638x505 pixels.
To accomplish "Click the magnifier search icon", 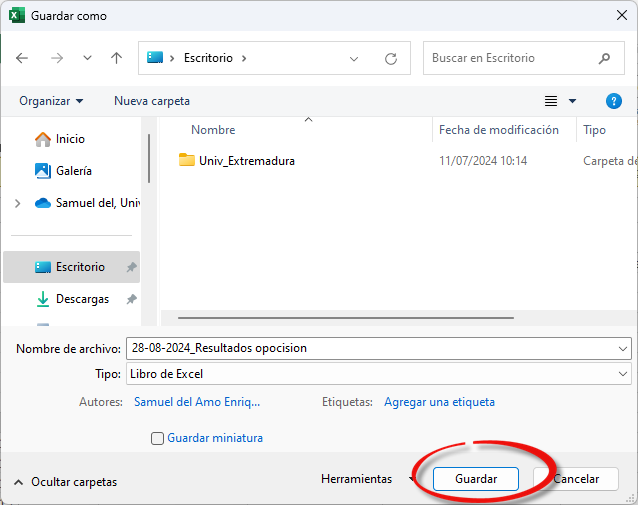I will (604, 58).
